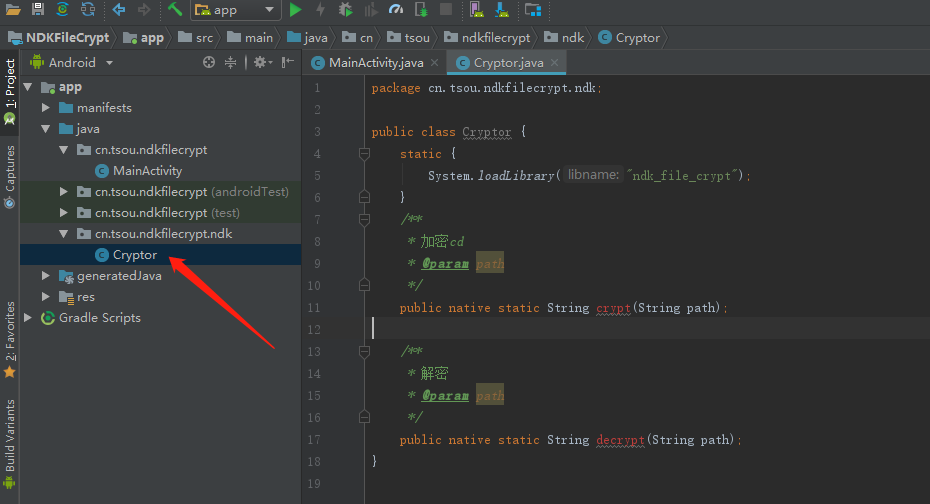Fold the static block at line 4

click(x=364, y=154)
